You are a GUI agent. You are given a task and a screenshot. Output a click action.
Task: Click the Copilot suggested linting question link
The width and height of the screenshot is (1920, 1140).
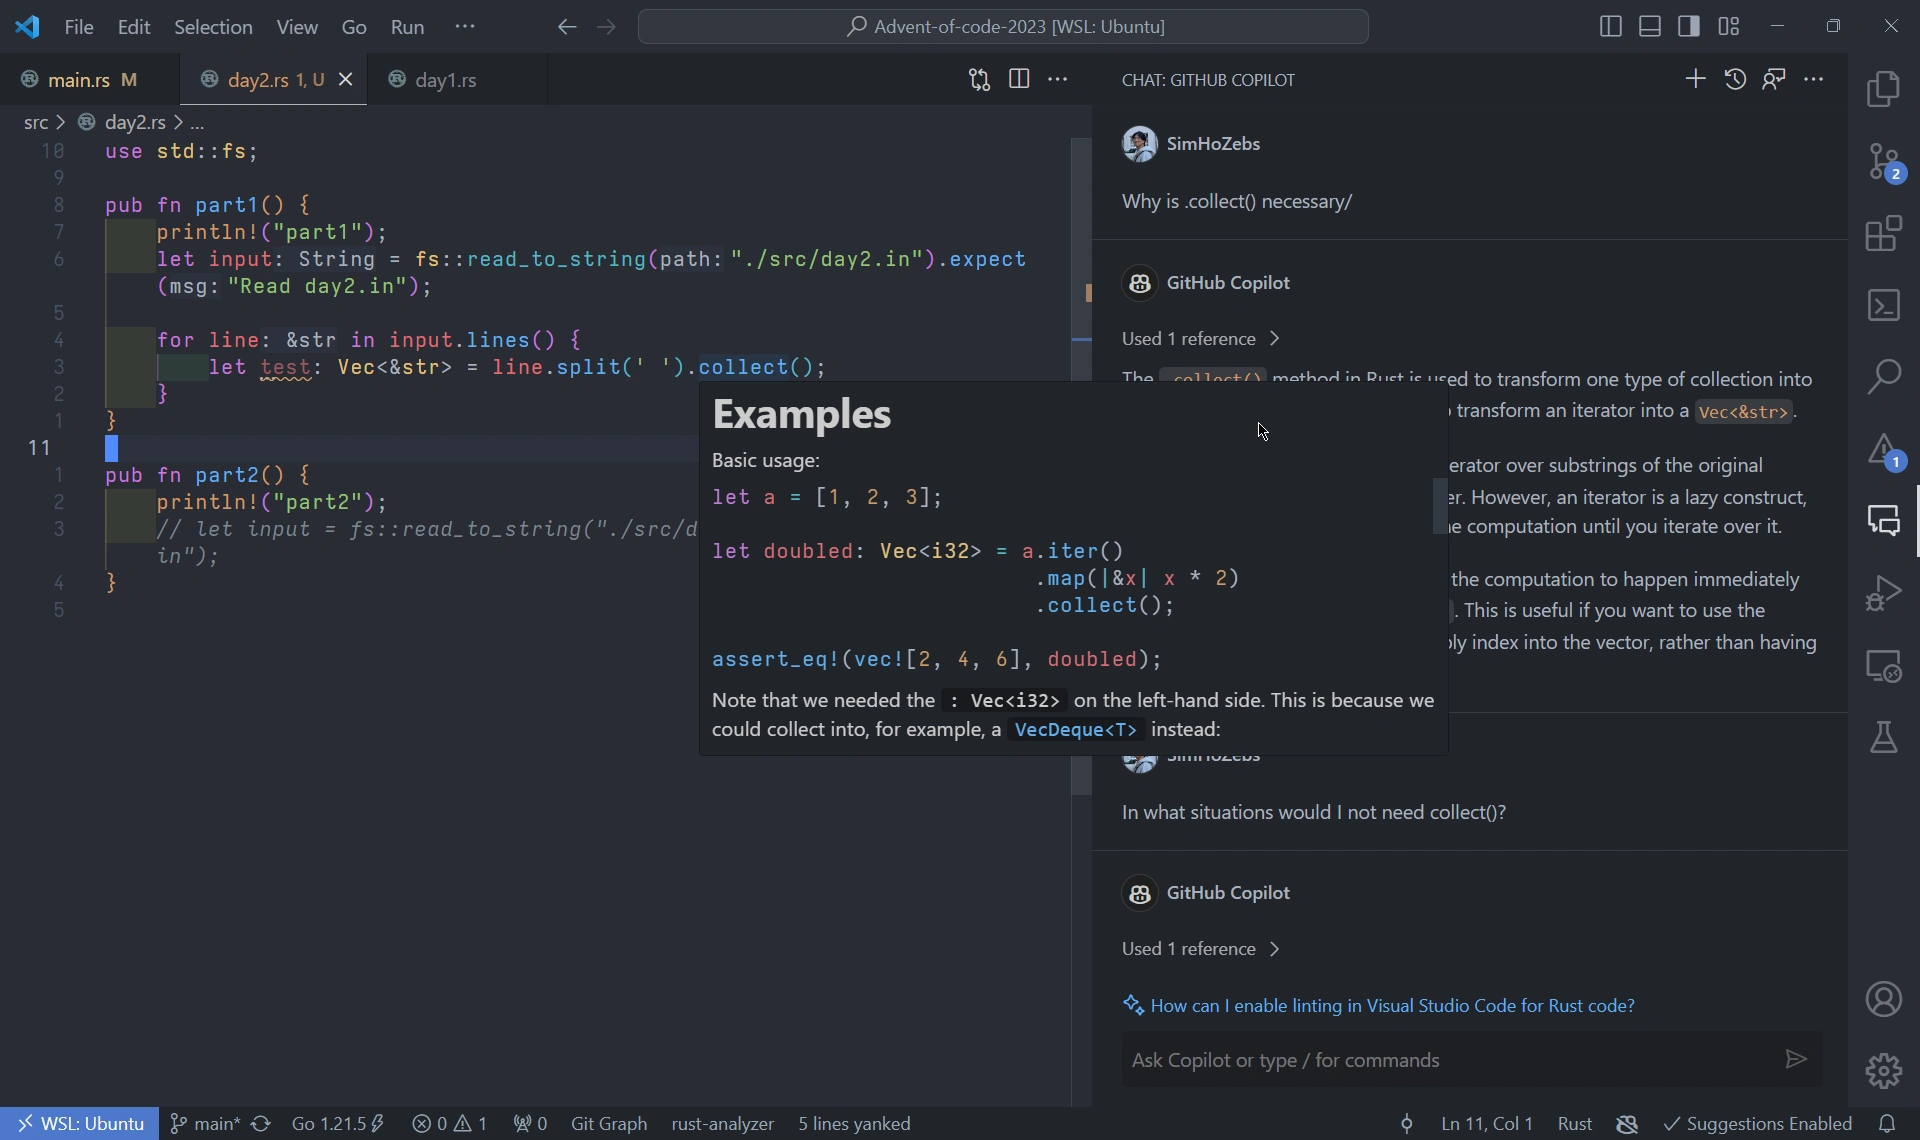pyautogui.click(x=1392, y=1006)
